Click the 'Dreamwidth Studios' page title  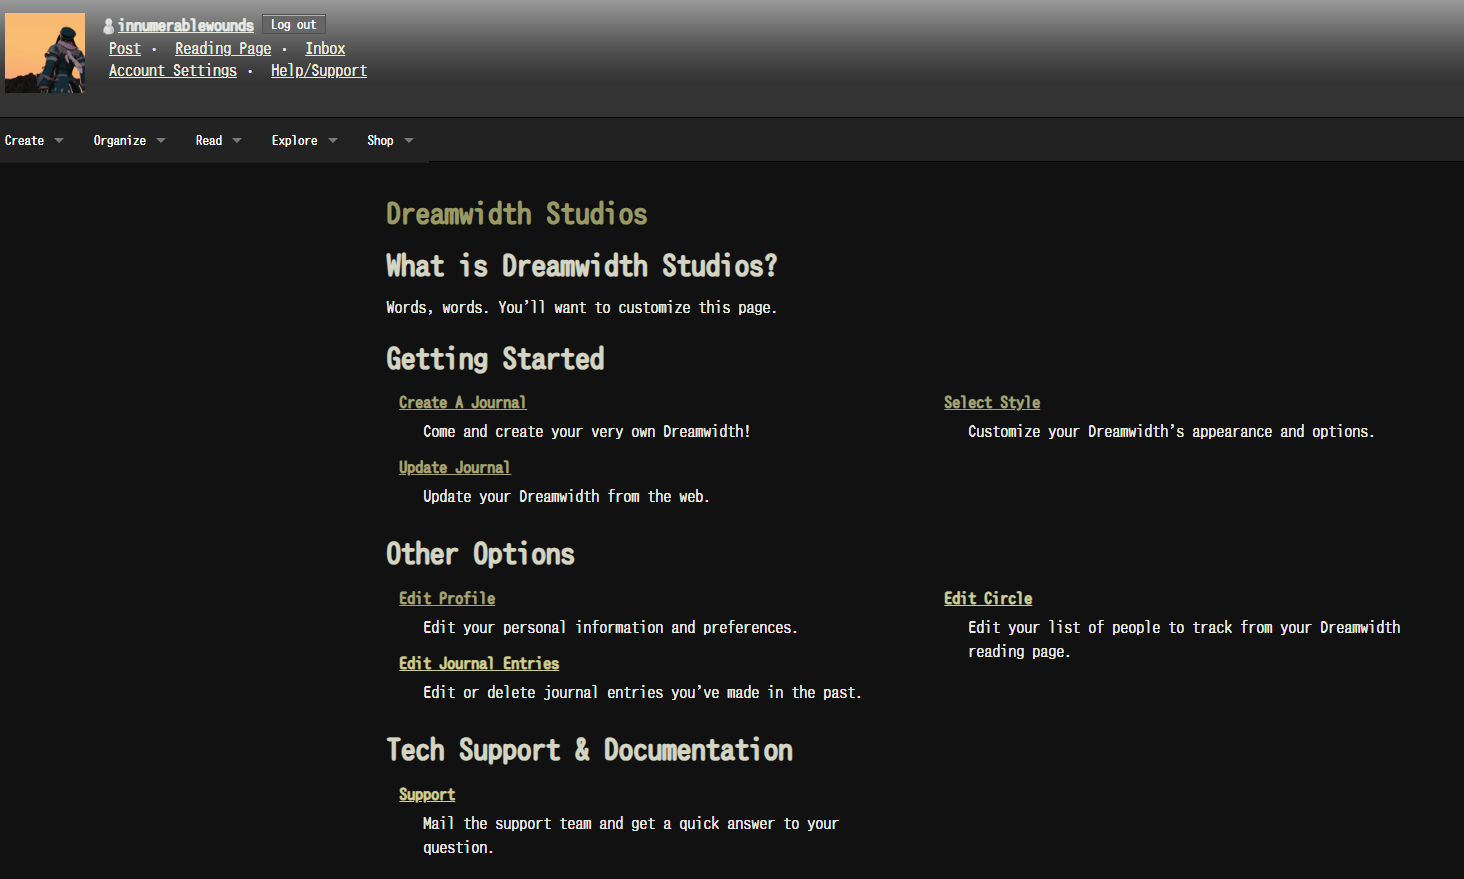click(x=517, y=214)
